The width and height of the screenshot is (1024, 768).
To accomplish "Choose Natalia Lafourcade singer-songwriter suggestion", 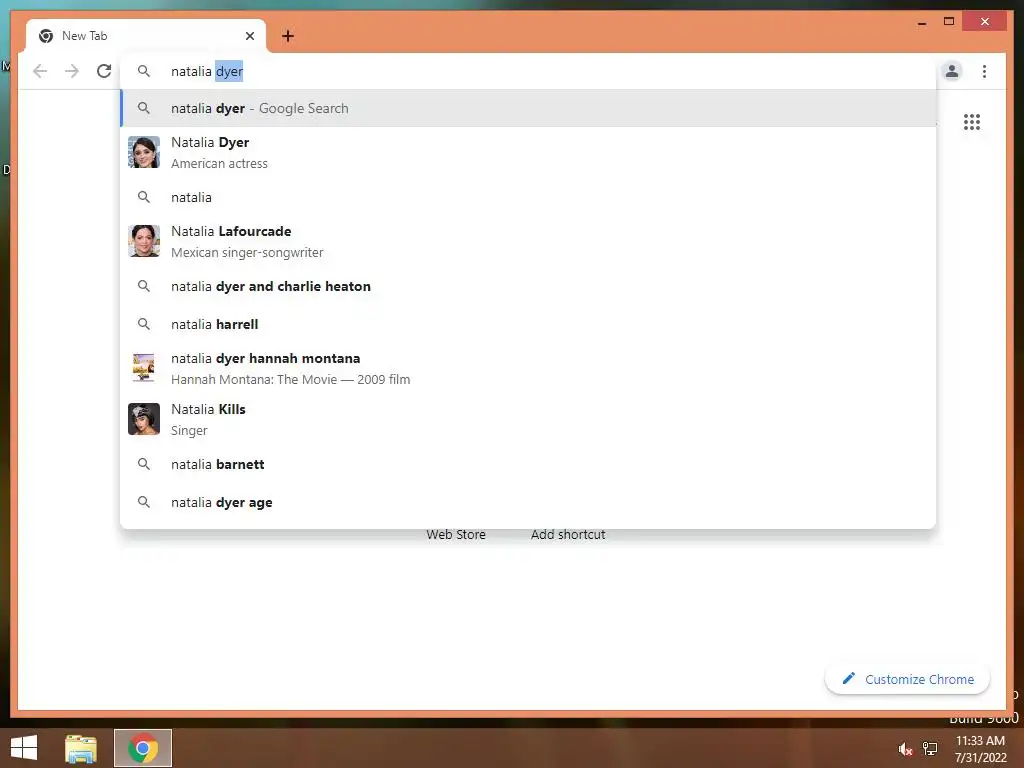I will [x=528, y=242].
